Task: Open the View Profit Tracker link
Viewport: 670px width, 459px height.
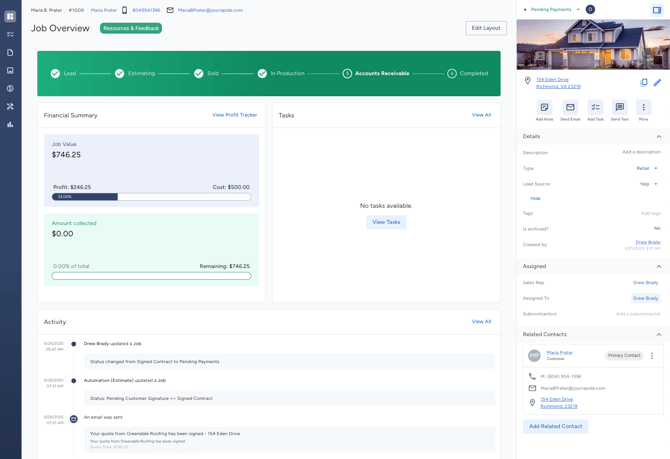Action: 234,115
